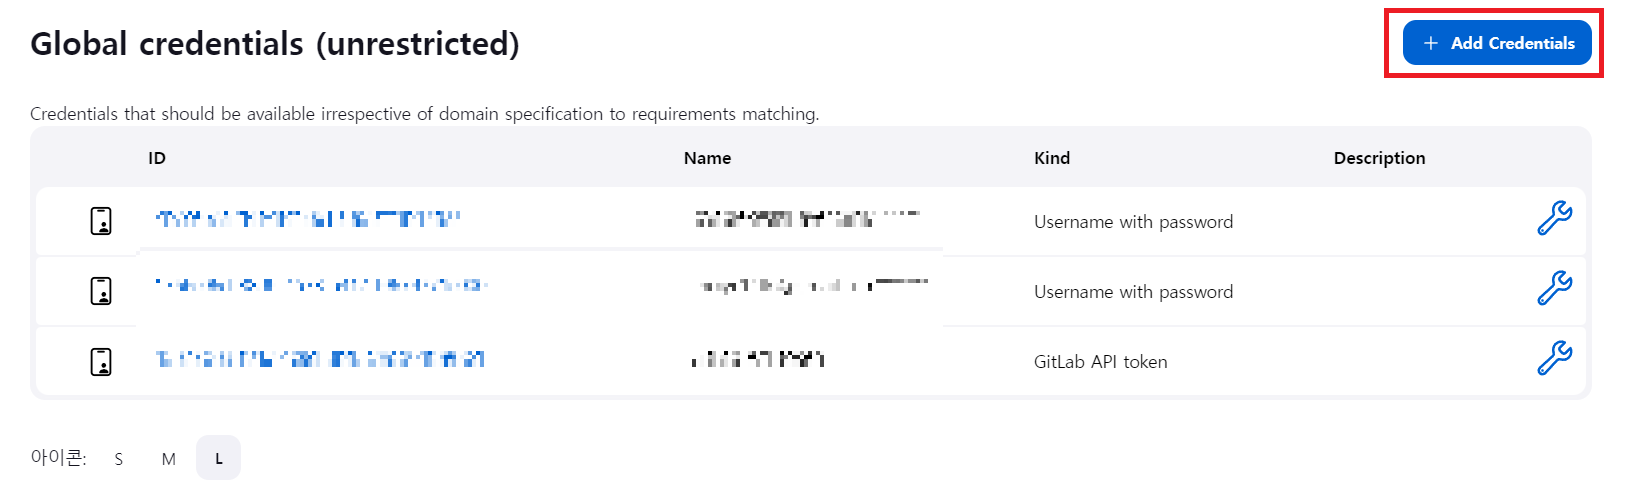Click the blurred name in GitLab token row
Image resolution: width=1637 pixels, height=491 pixels.
[758, 359]
